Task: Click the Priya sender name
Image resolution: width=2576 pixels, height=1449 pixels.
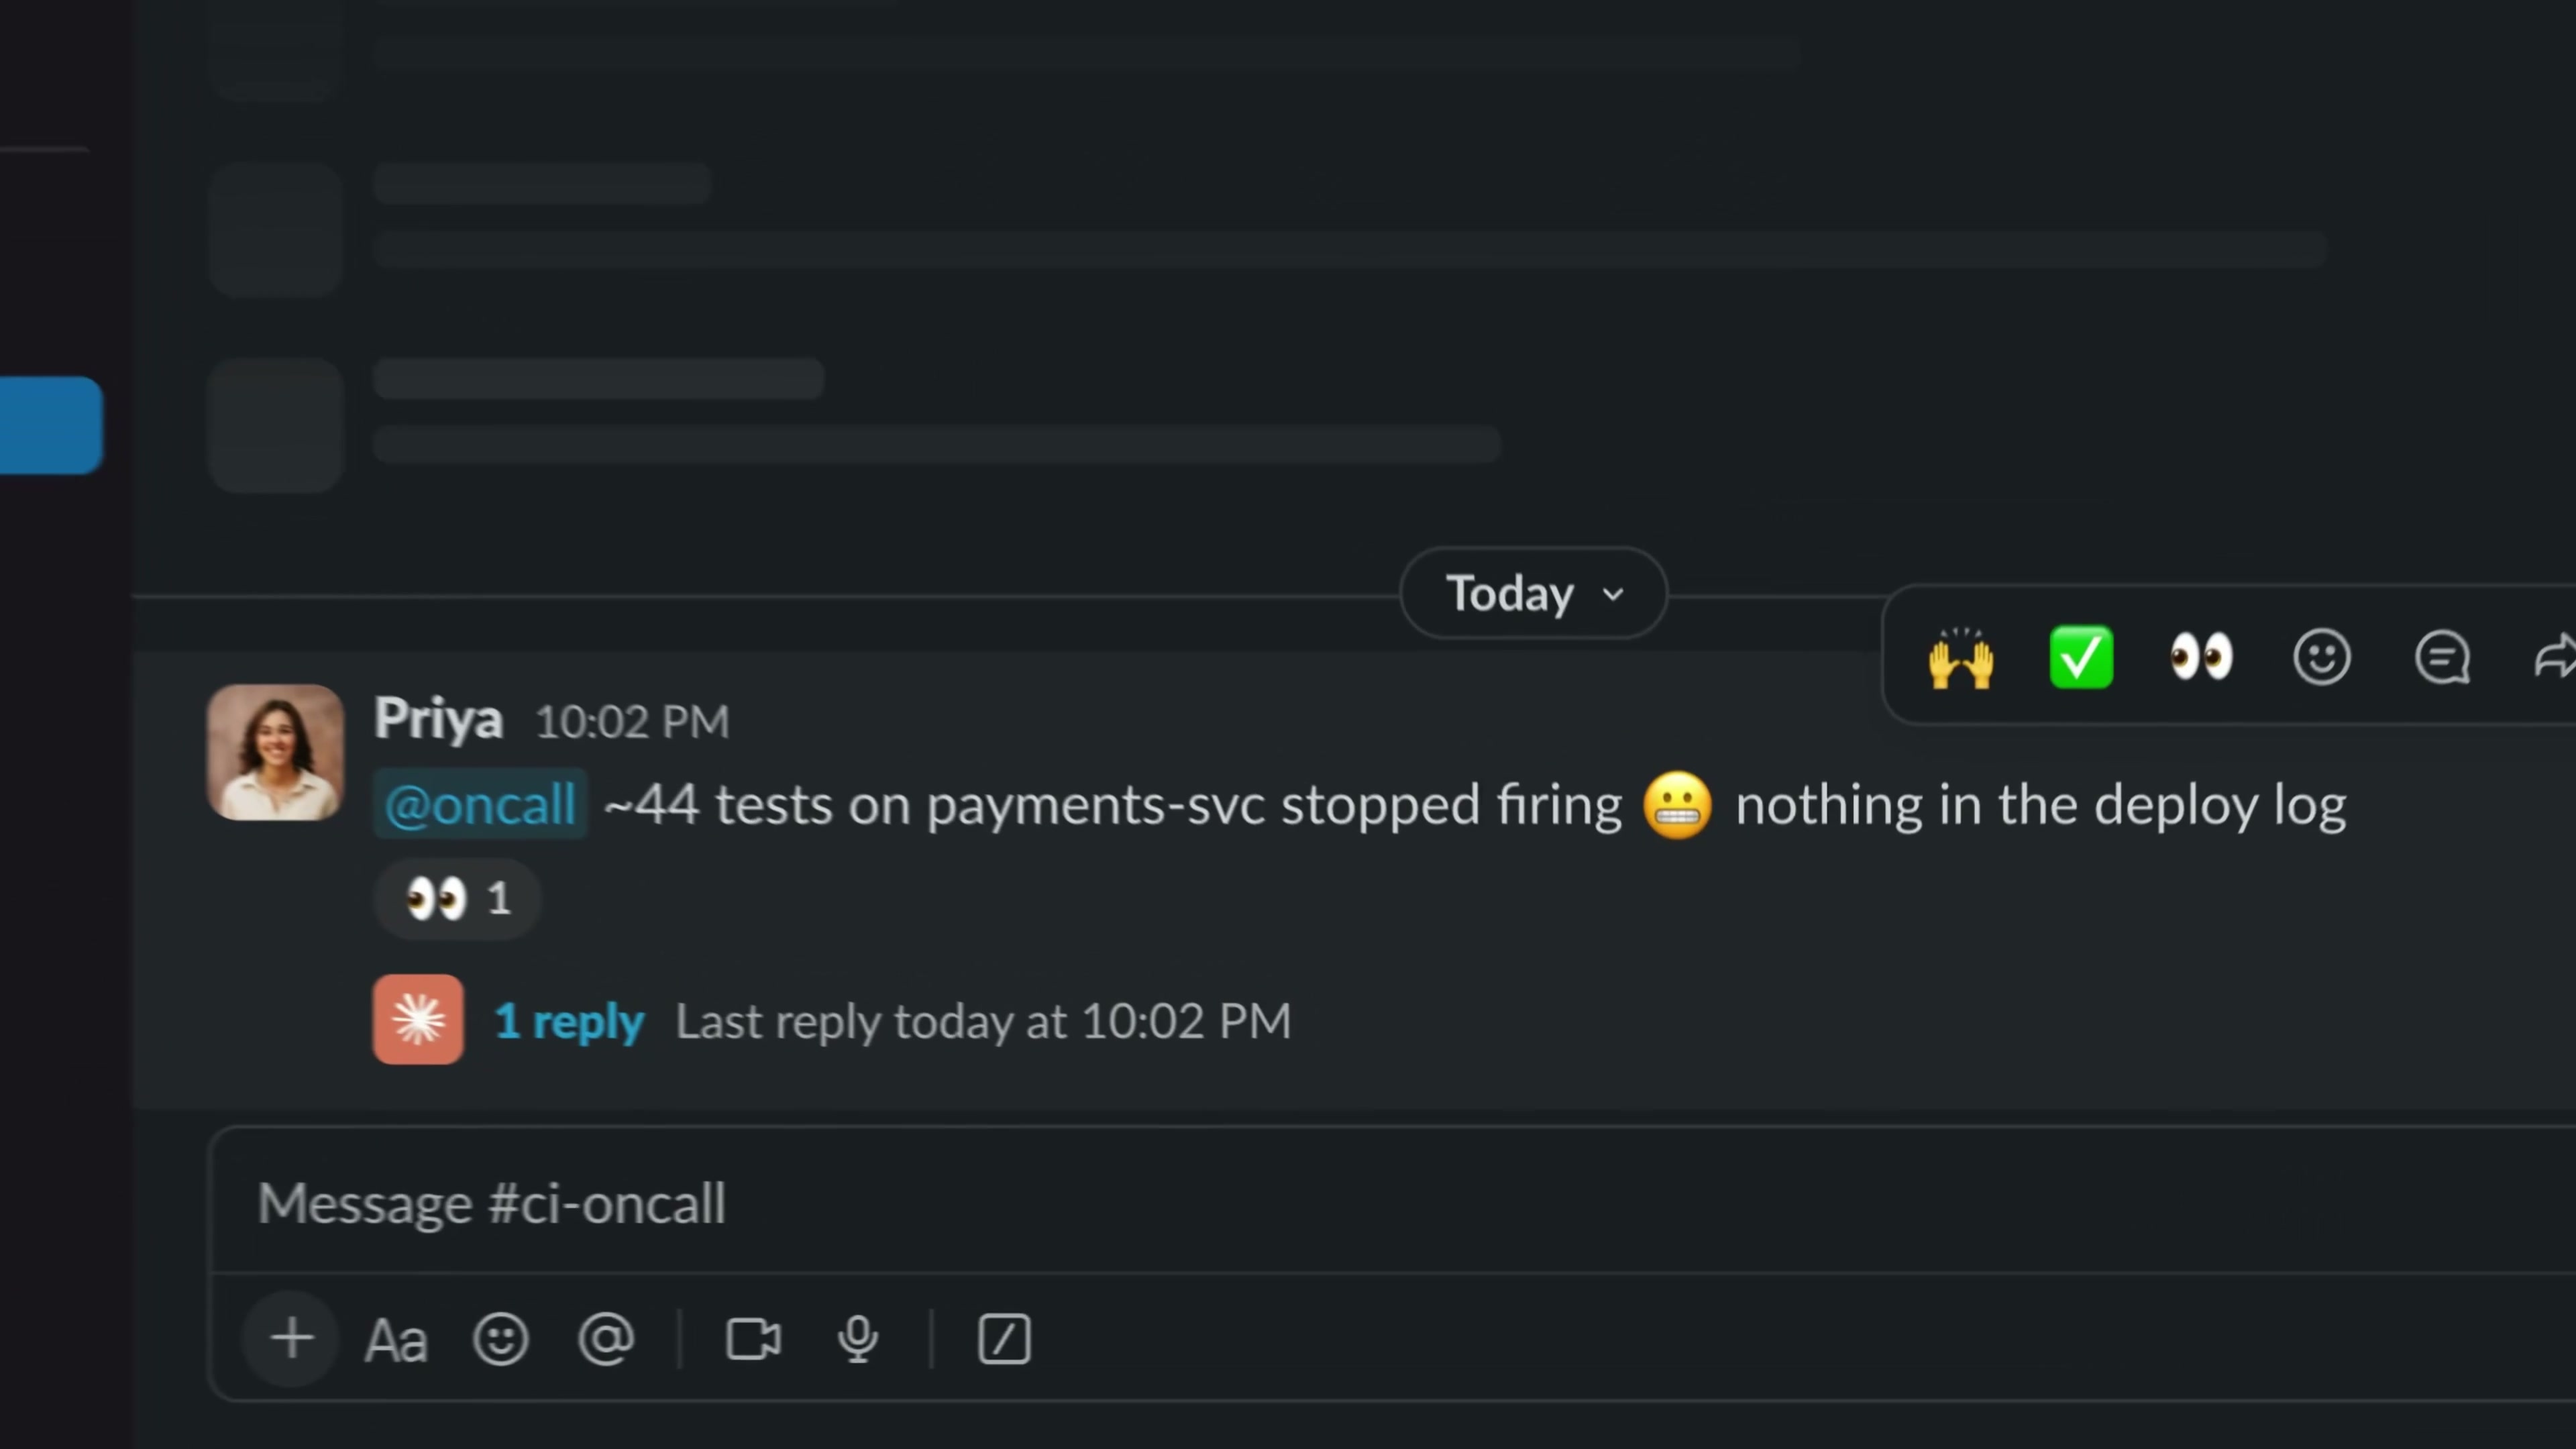Action: point(438,719)
